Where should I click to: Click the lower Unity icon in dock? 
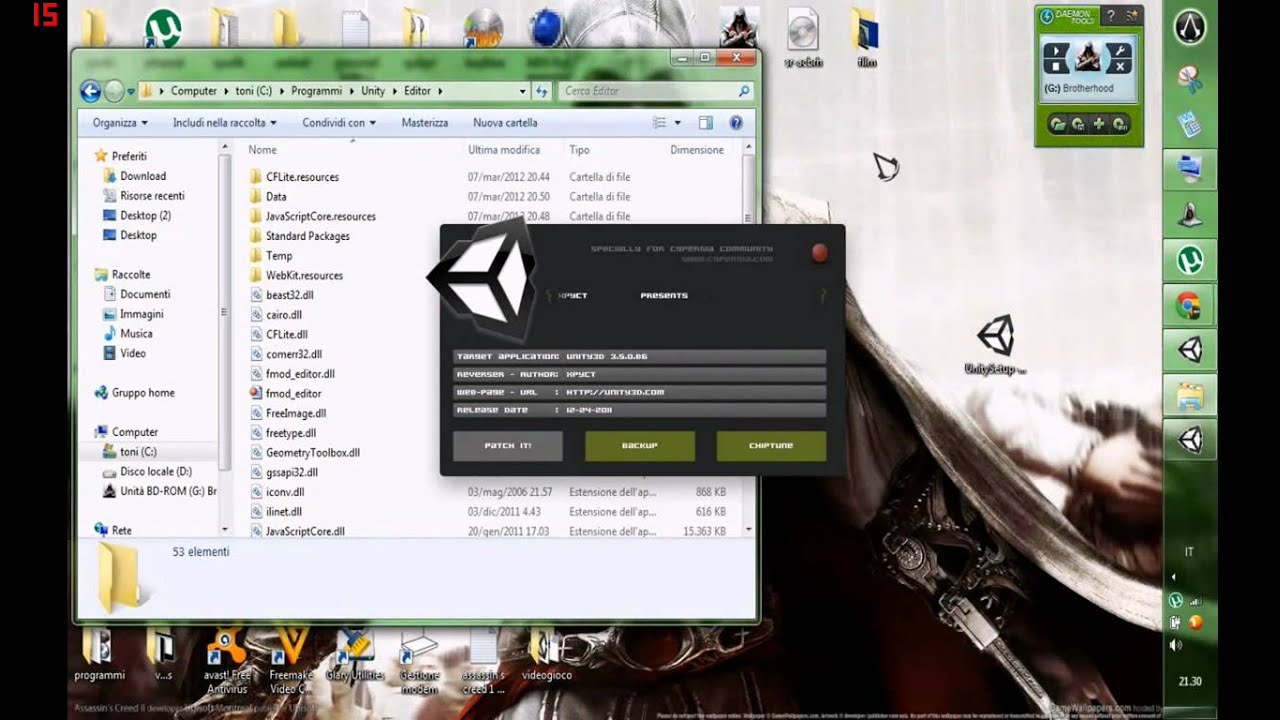click(x=1190, y=440)
